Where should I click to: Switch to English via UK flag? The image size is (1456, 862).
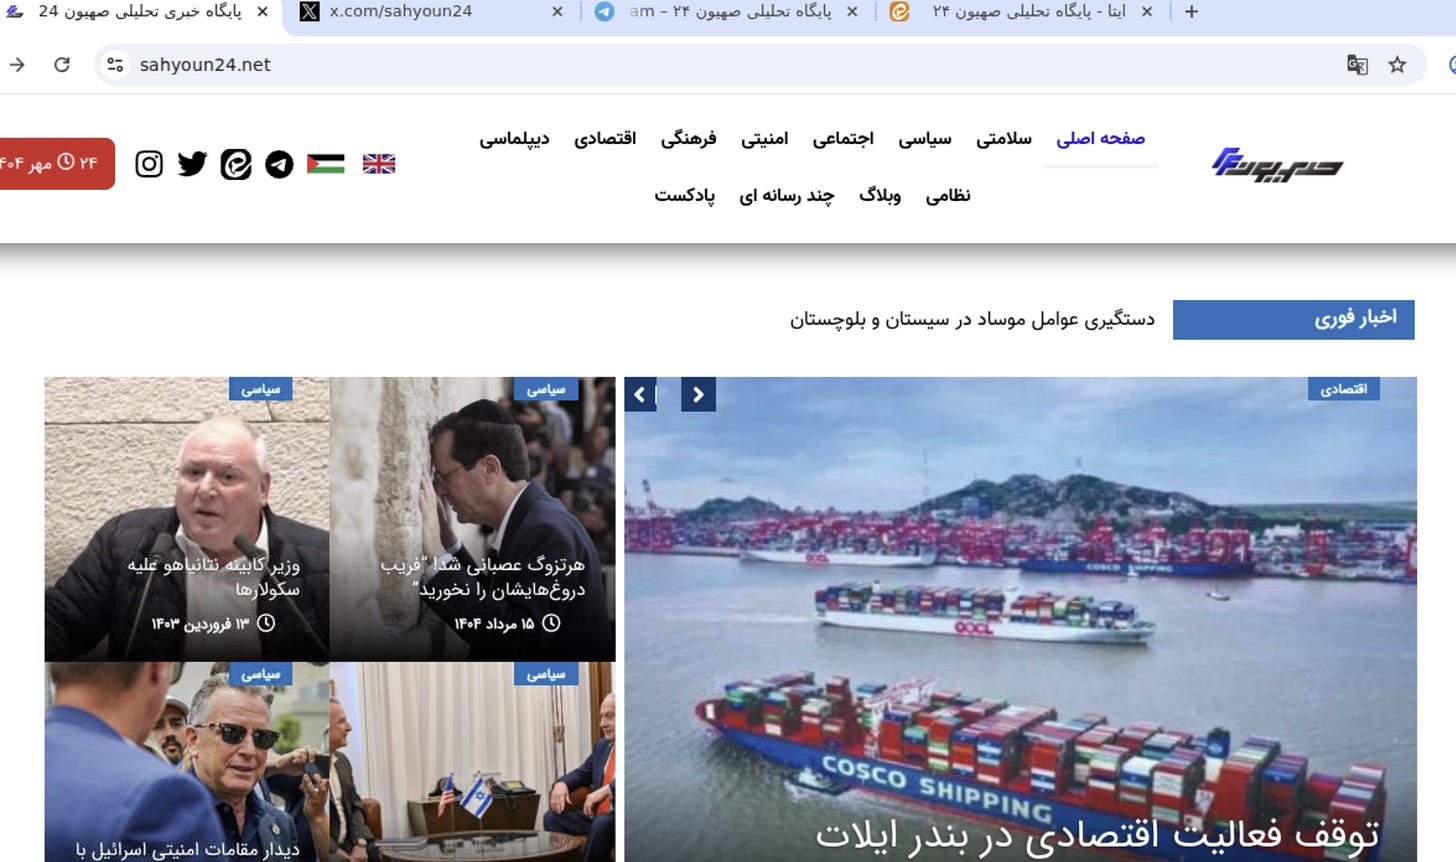[x=379, y=164]
